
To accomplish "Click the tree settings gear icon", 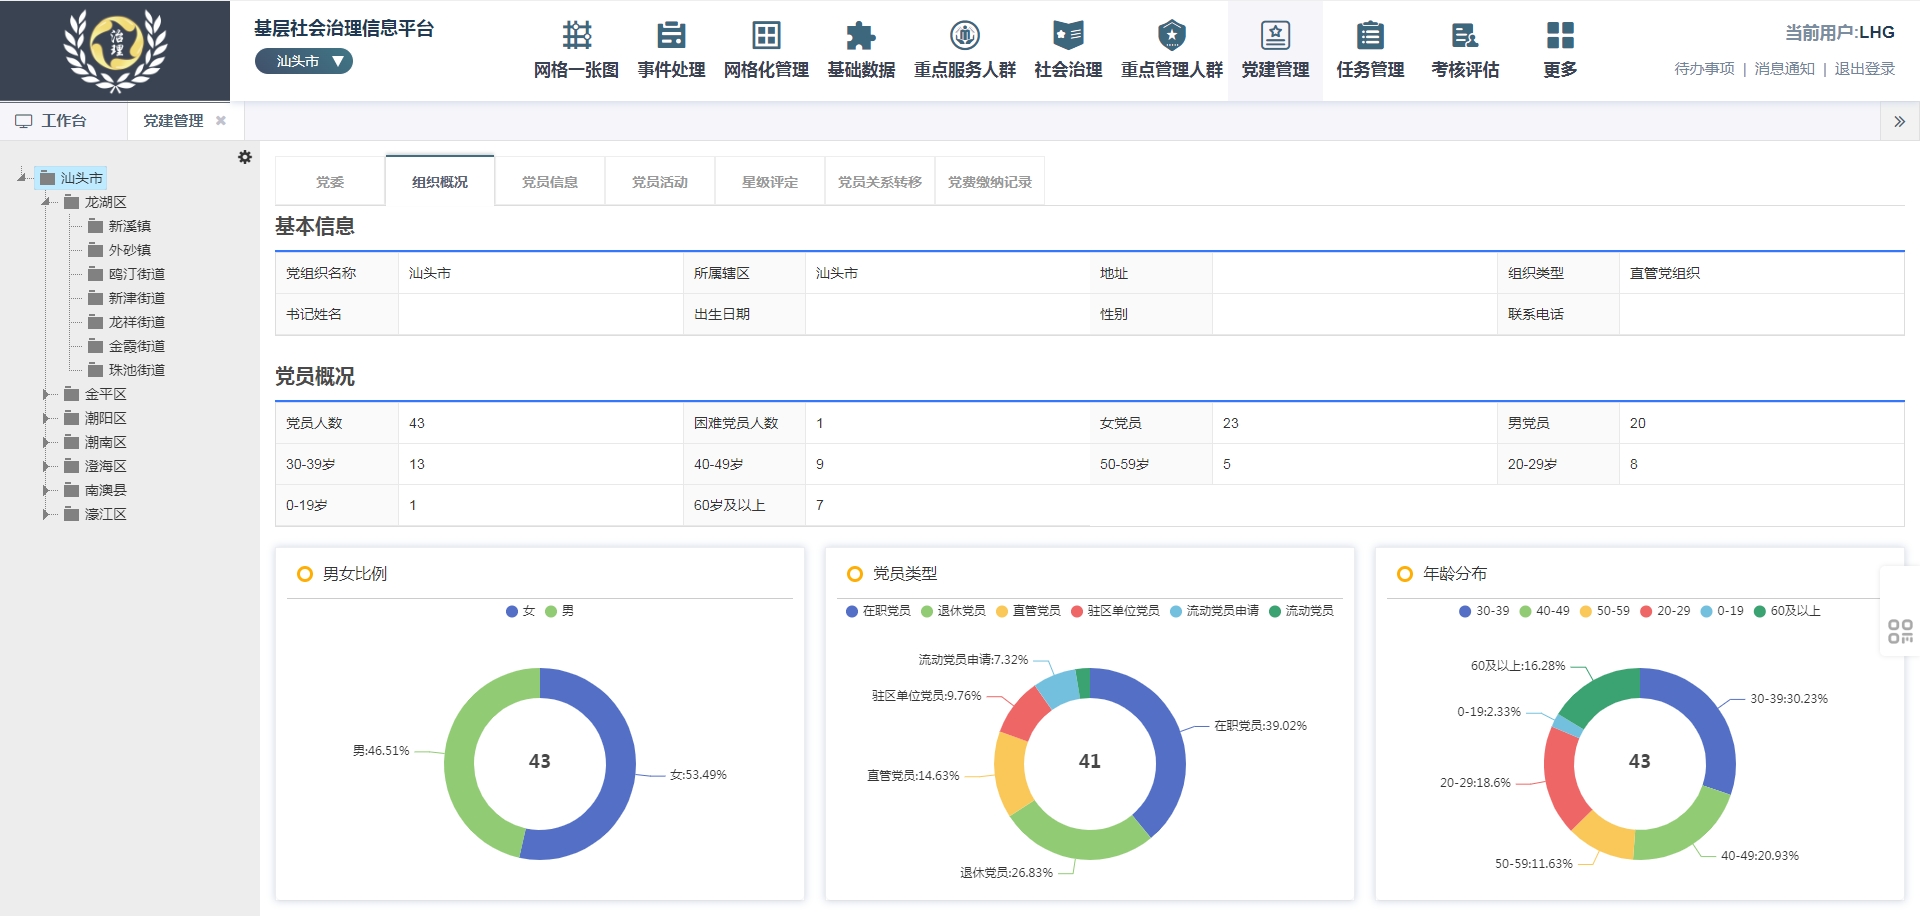I will point(245,157).
